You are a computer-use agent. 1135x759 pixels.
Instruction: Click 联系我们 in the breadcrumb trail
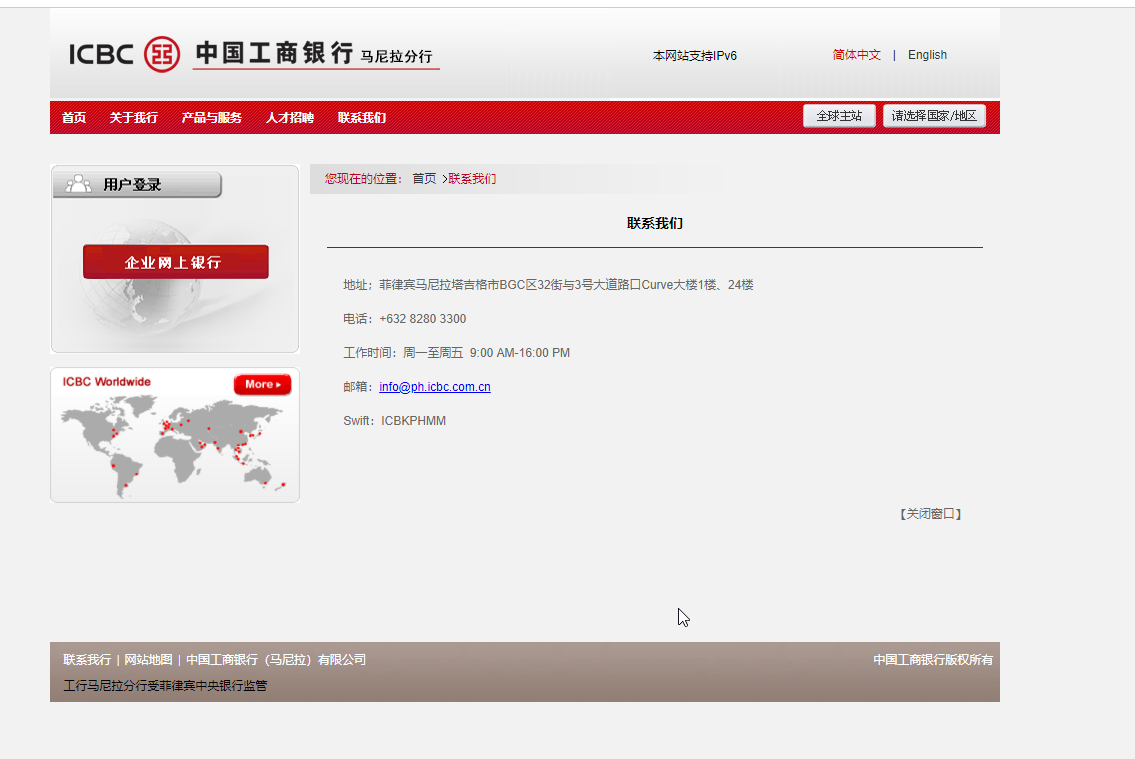472,179
